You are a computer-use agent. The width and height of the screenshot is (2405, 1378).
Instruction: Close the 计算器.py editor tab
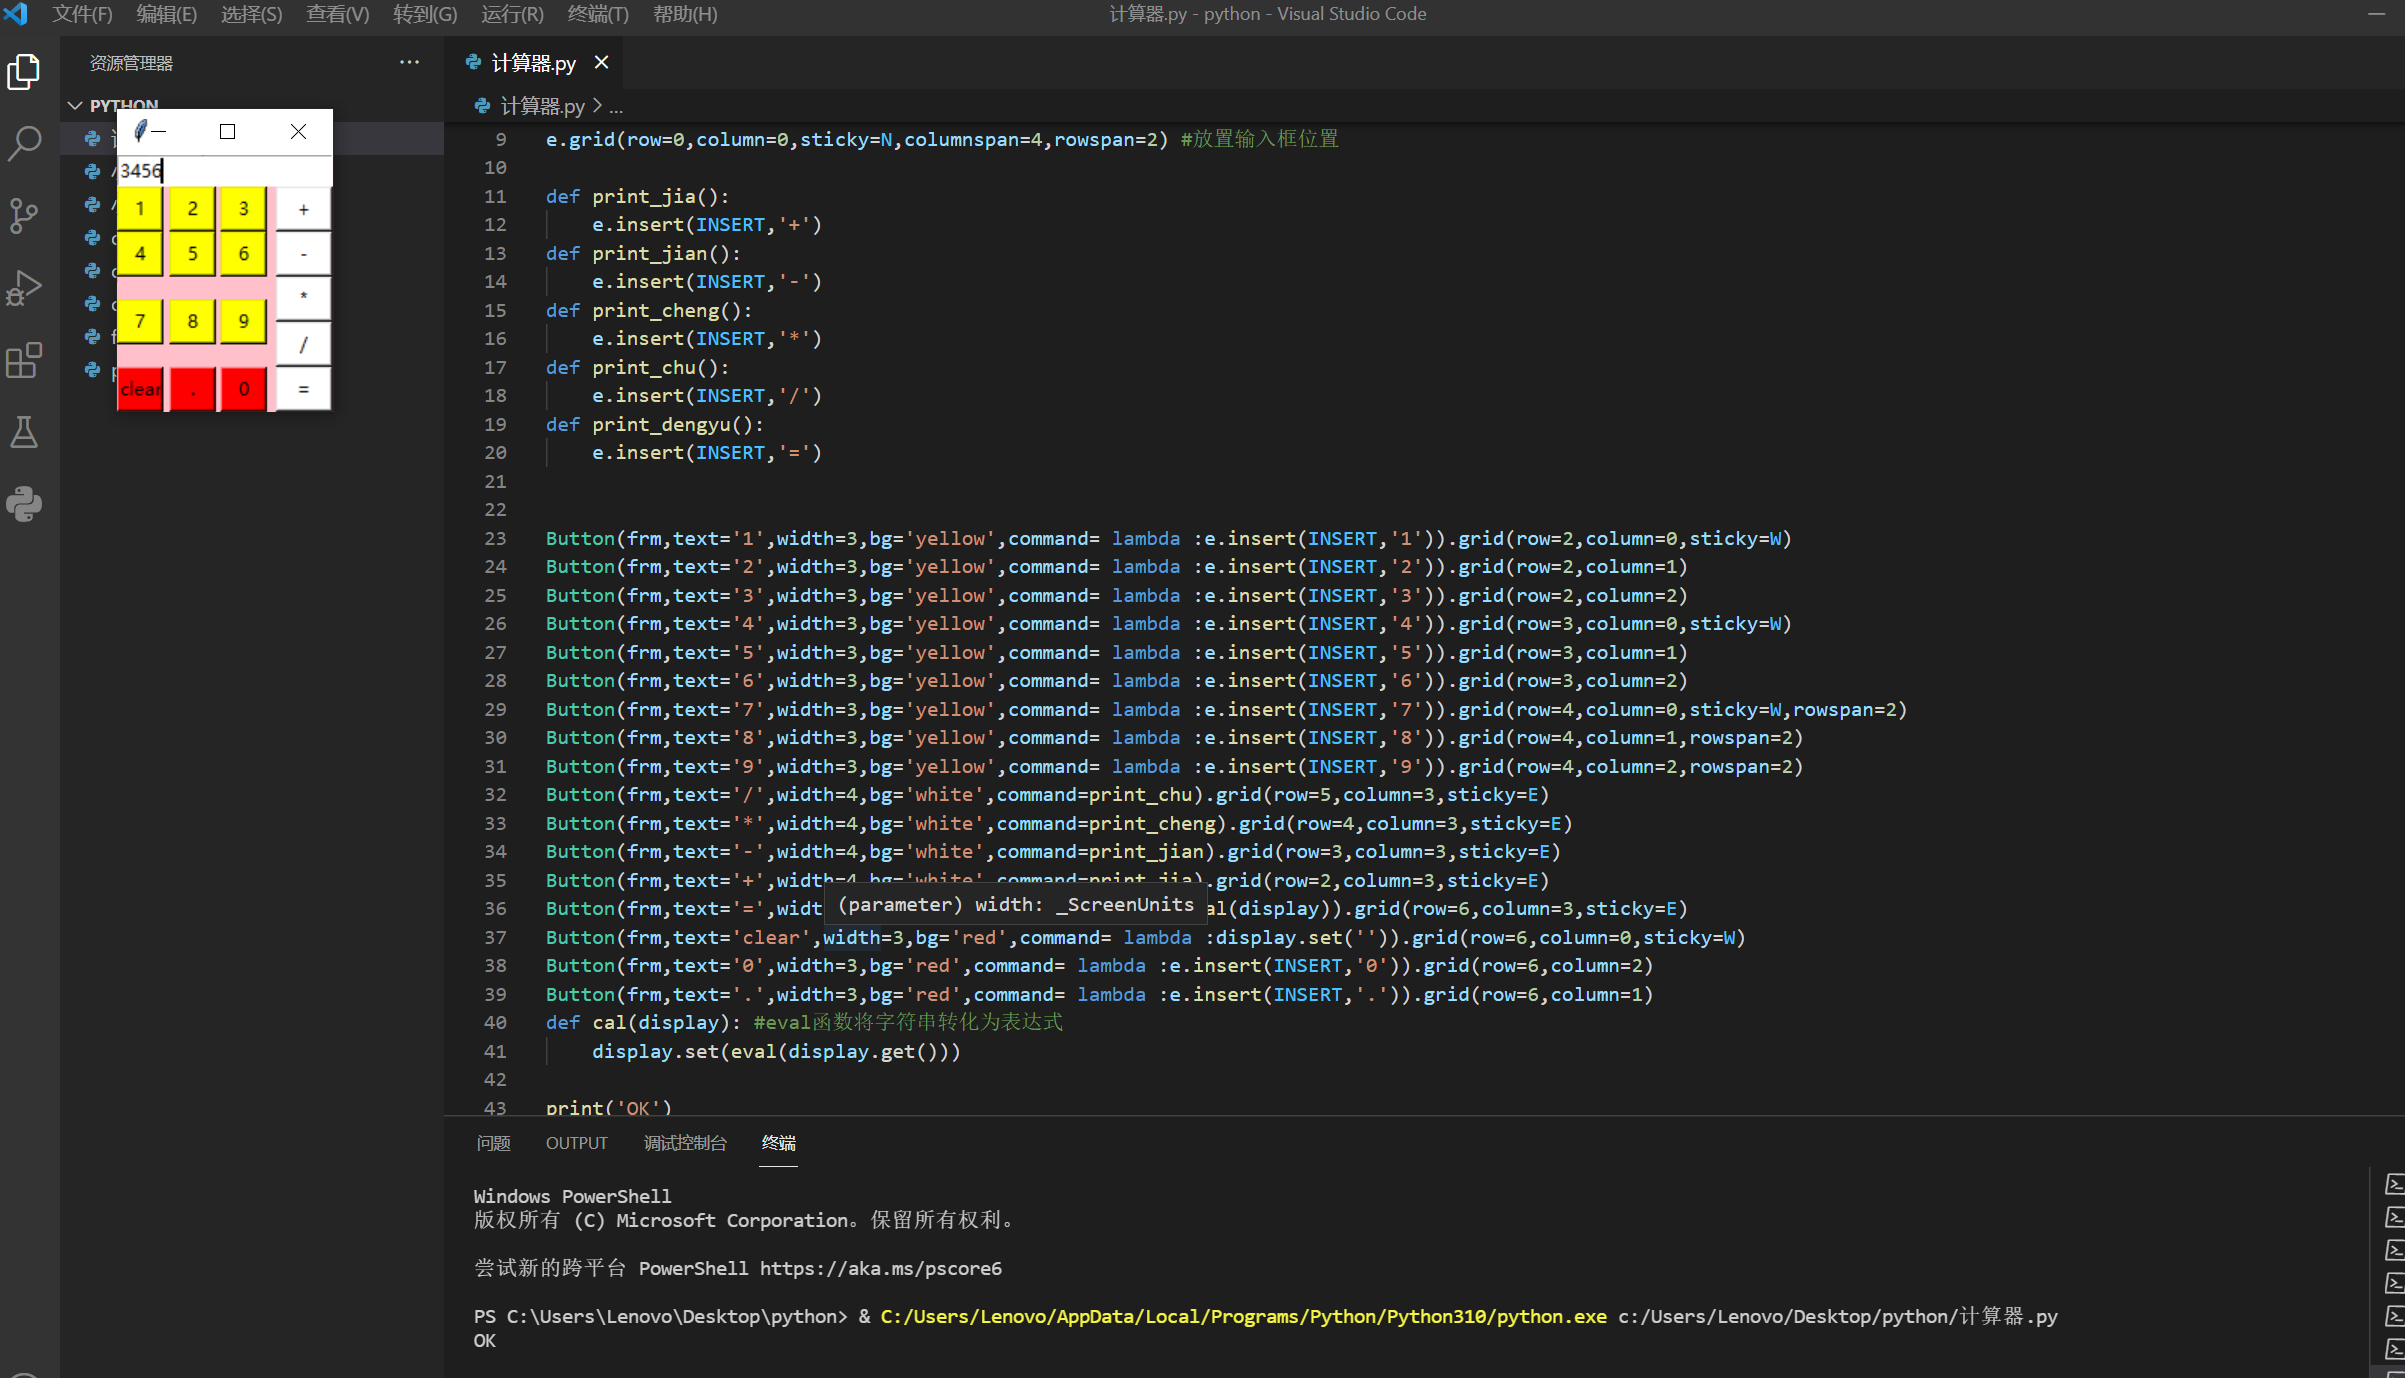pos(601,62)
